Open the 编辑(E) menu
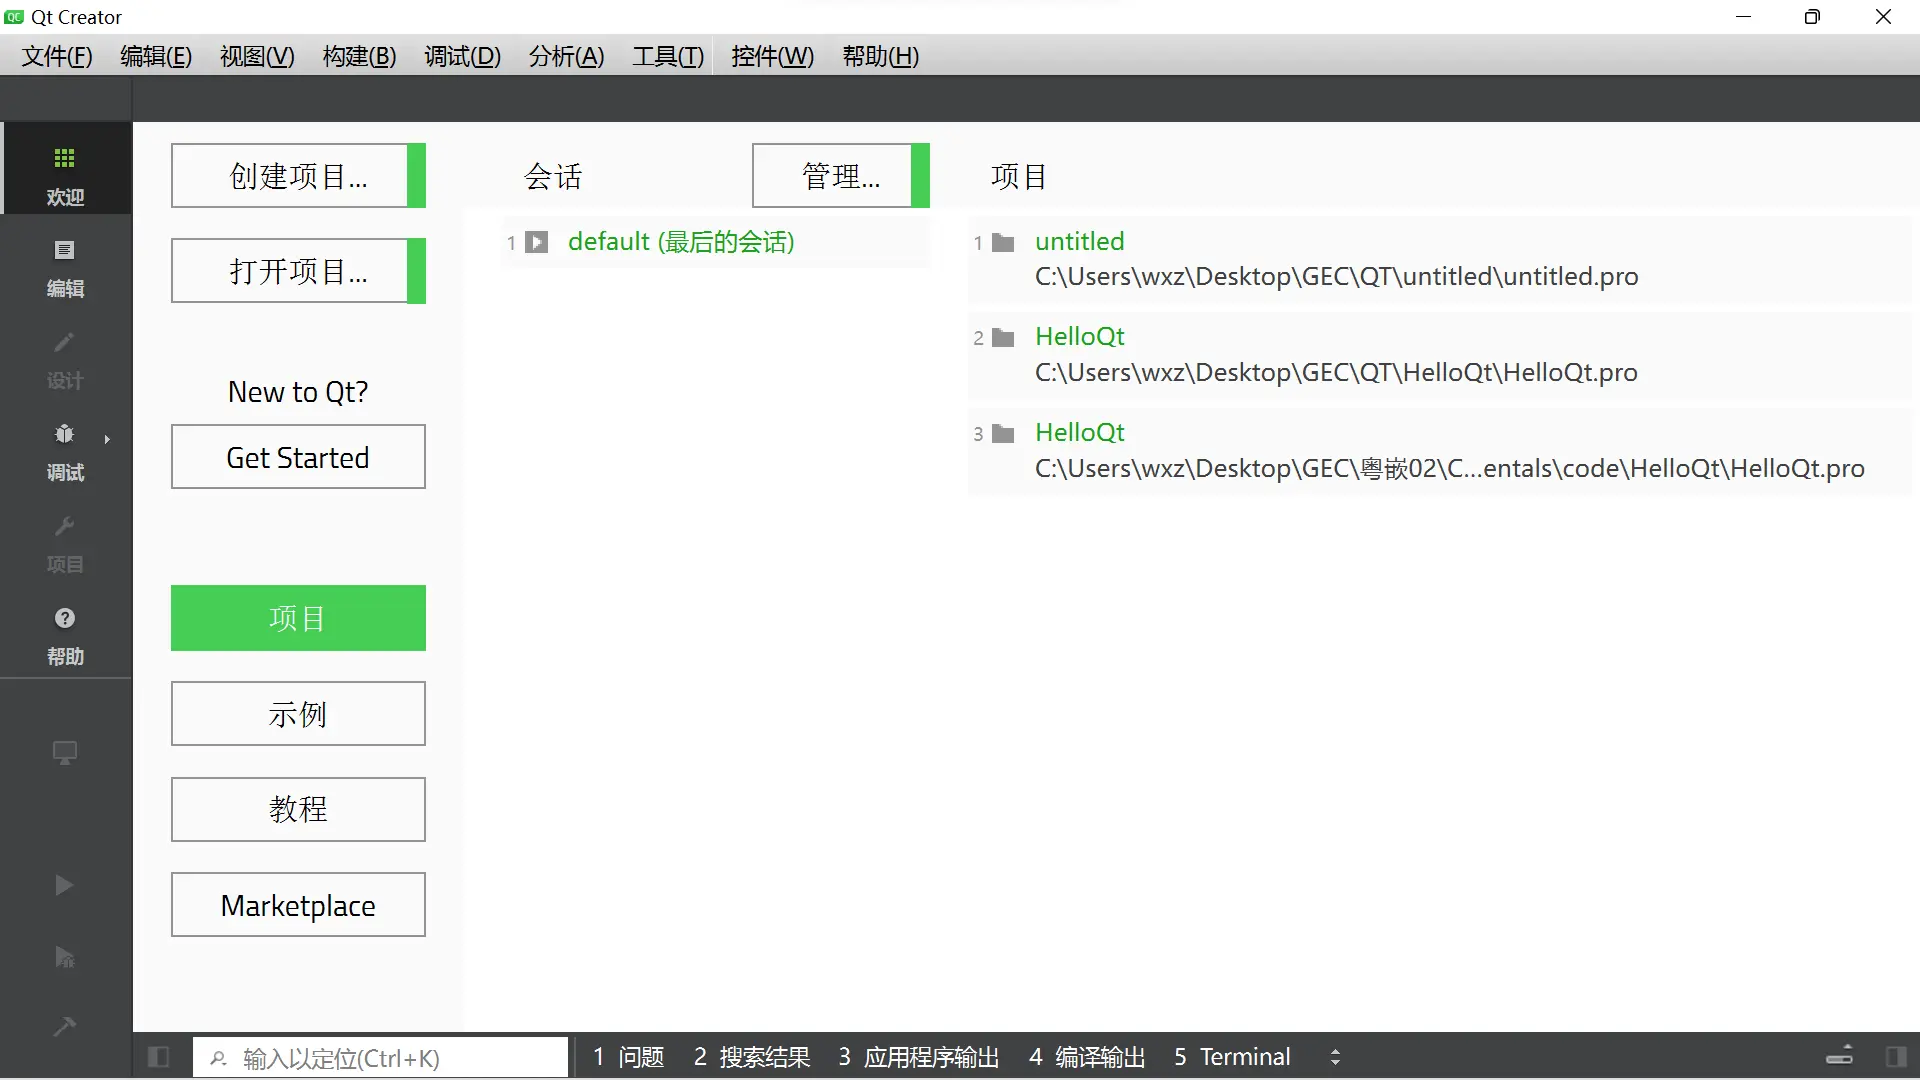The width and height of the screenshot is (1920, 1080). click(156, 56)
